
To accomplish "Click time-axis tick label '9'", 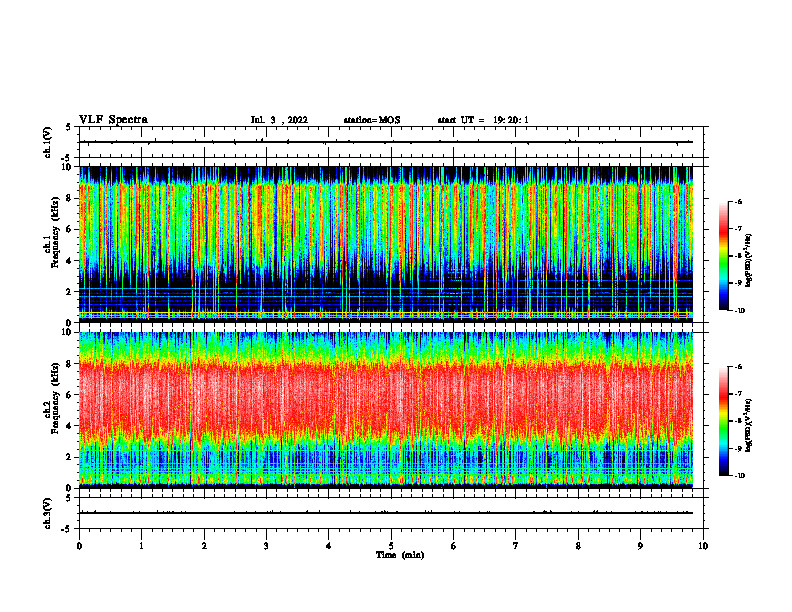I will 640,546.
